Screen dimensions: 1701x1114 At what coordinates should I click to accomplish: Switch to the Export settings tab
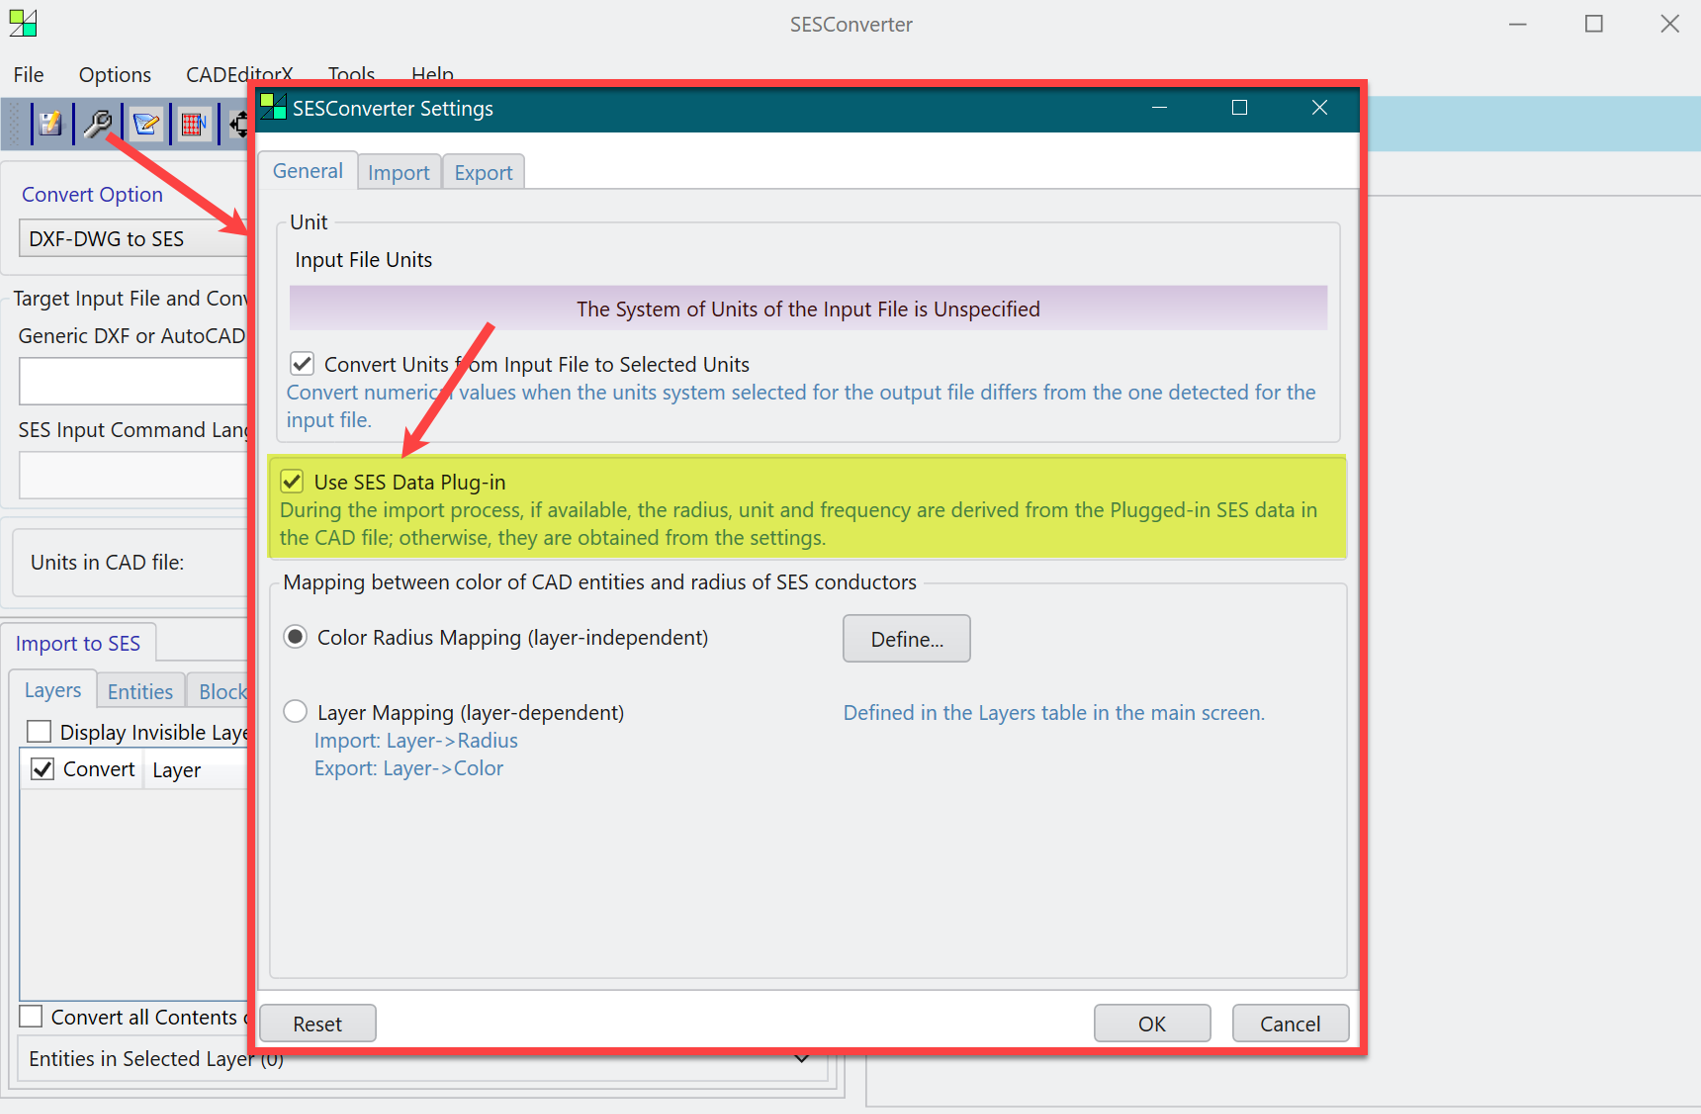pos(483,172)
